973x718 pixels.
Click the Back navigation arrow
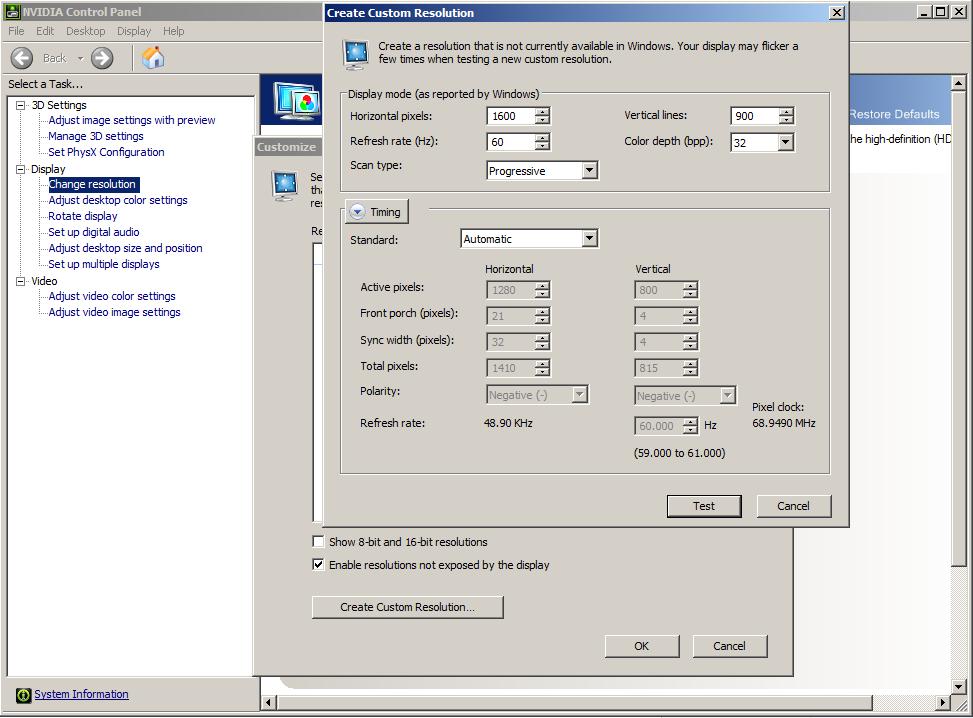tap(22, 58)
